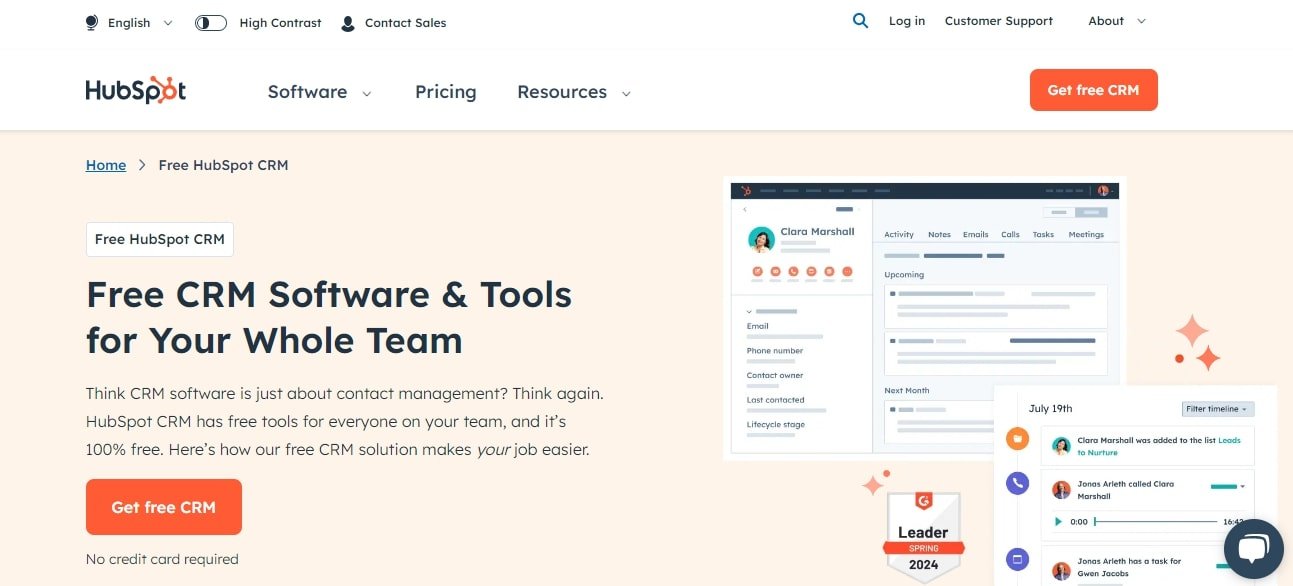The image size is (1293, 586).
Task: Expand the About menu
Action: 1117,21
